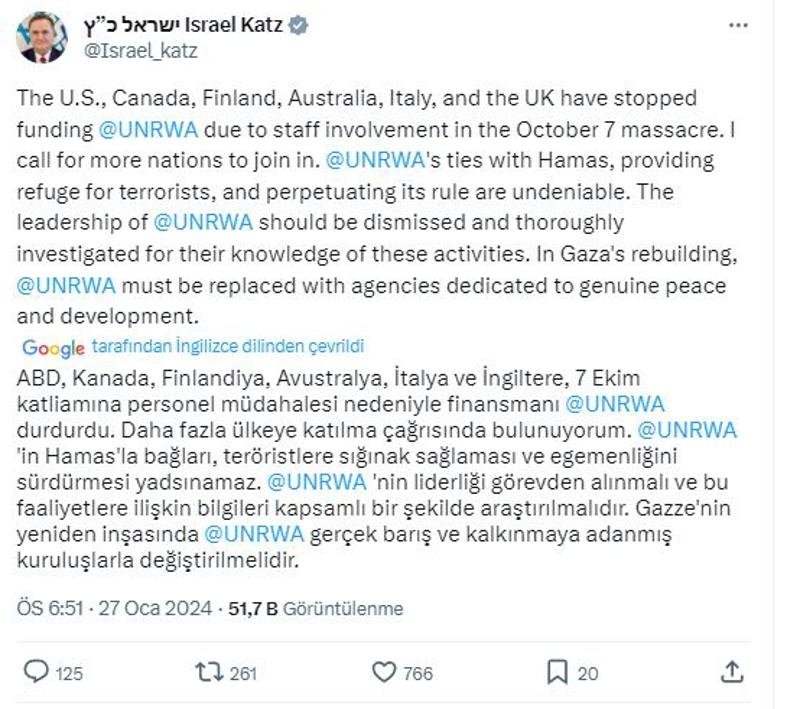Open @UNRWA mention after 'finansmanı'
This screenshot has width=800, height=709.
(615, 404)
